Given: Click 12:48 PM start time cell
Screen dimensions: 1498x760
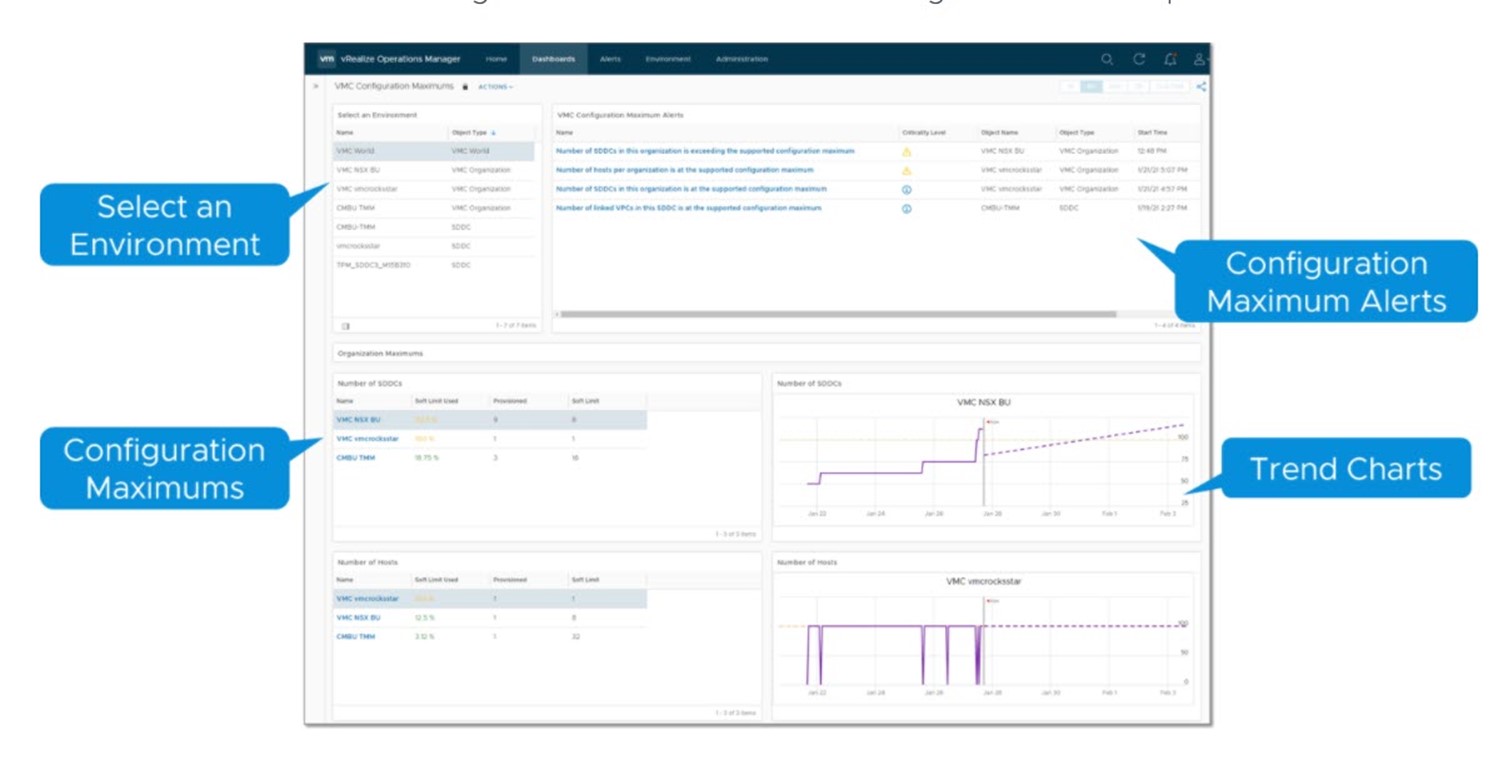Looking at the screenshot, I should pos(1152,151).
